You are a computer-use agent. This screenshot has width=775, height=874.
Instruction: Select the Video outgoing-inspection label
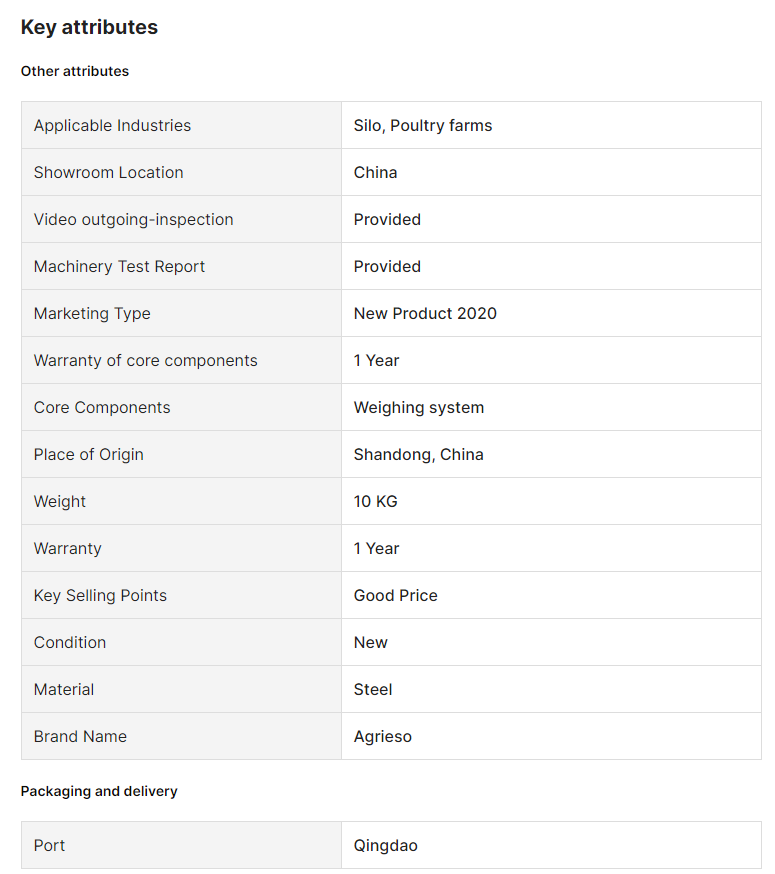point(133,220)
